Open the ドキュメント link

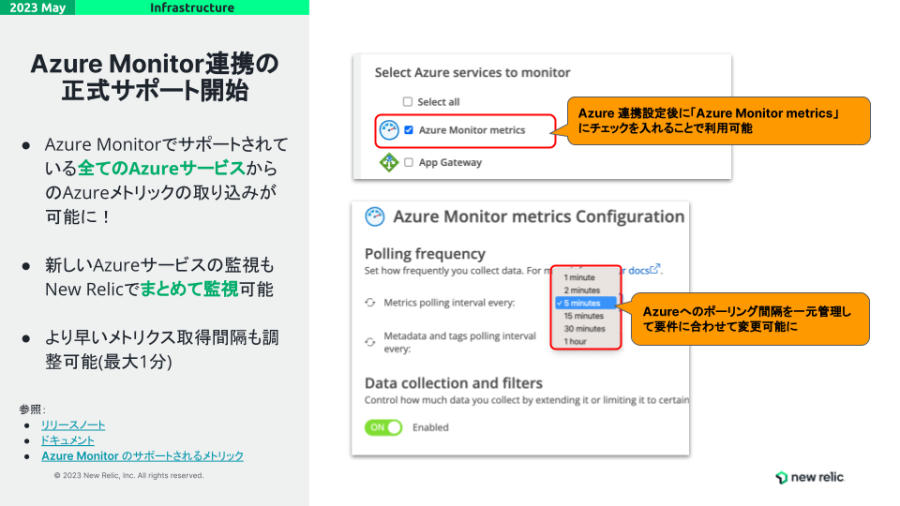click(x=68, y=441)
